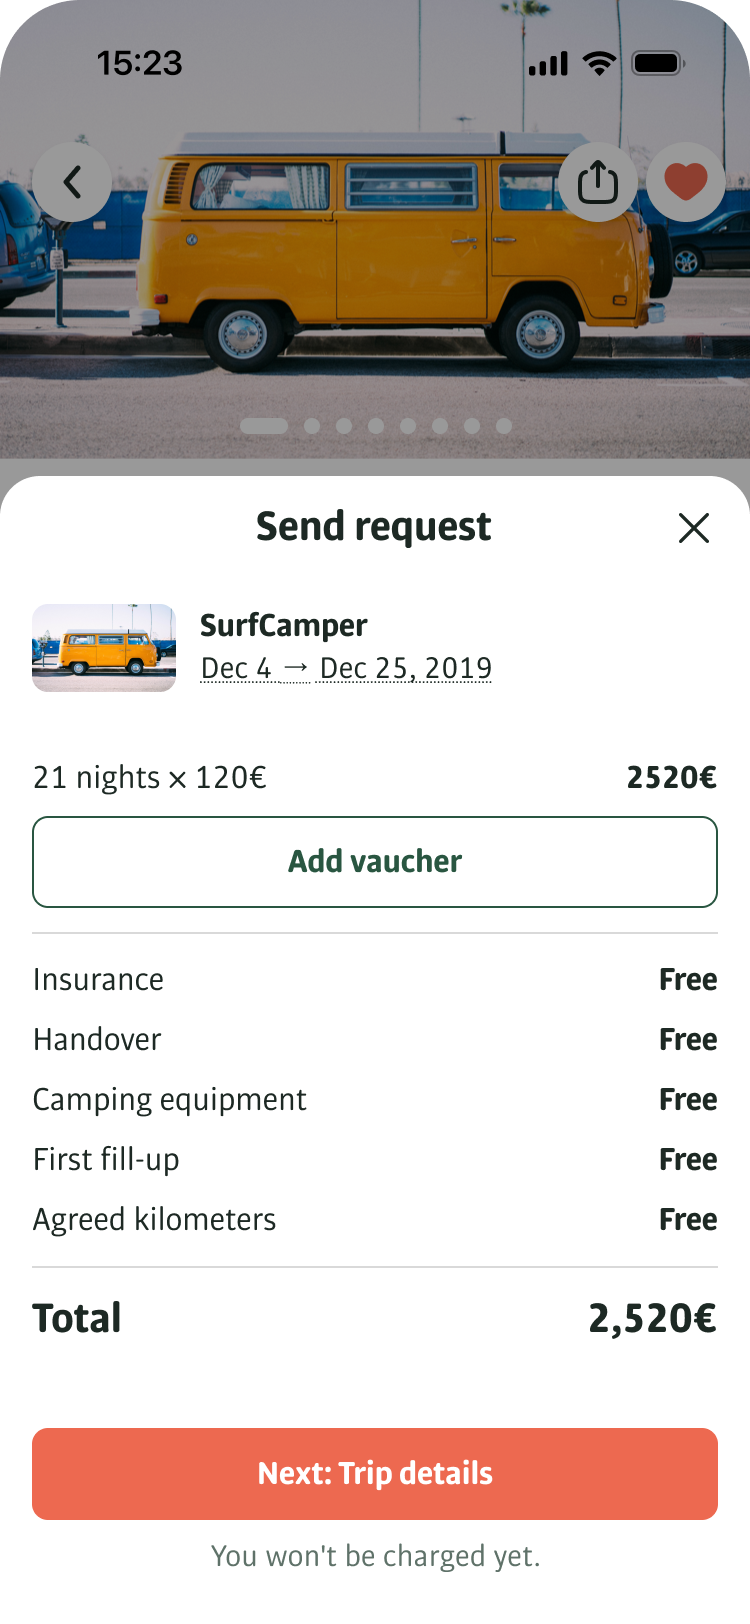750x1624 pixels.
Task: Tap the SurfCamper listing title
Action: pos(284,626)
